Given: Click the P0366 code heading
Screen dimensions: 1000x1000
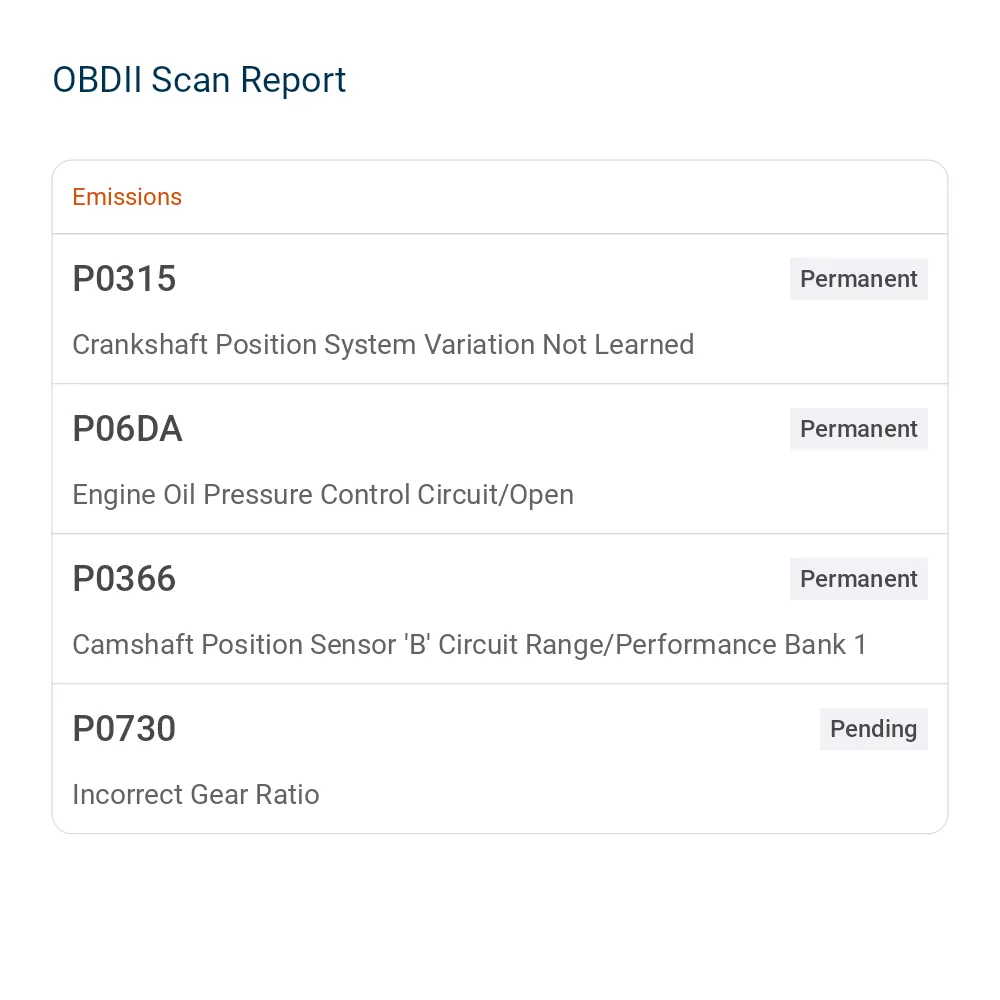Looking at the screenshot, I should tap(124, 578).
